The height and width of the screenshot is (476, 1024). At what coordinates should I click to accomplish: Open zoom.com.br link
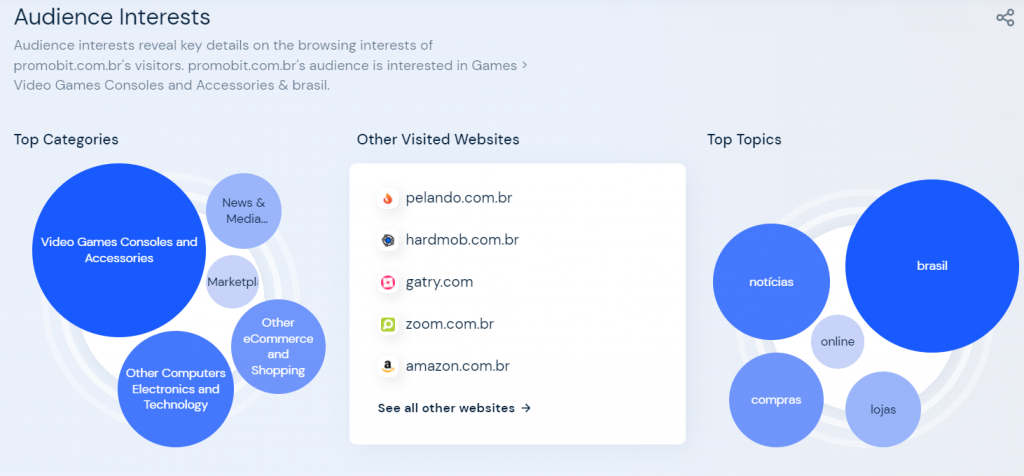click(x=449, y=325)
